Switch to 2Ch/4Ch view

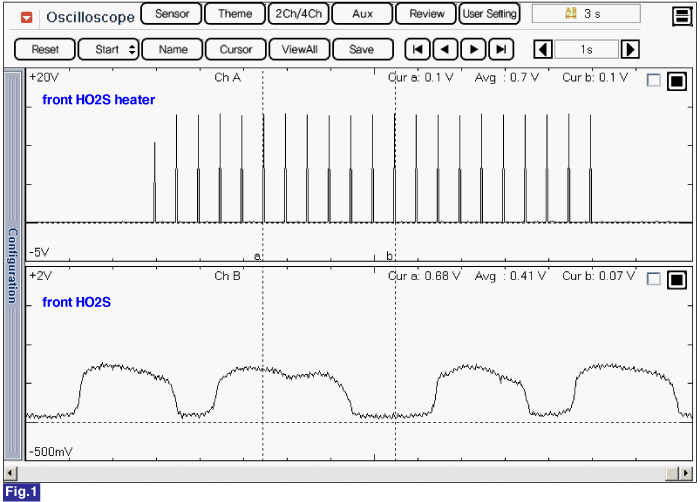(295, 14)
